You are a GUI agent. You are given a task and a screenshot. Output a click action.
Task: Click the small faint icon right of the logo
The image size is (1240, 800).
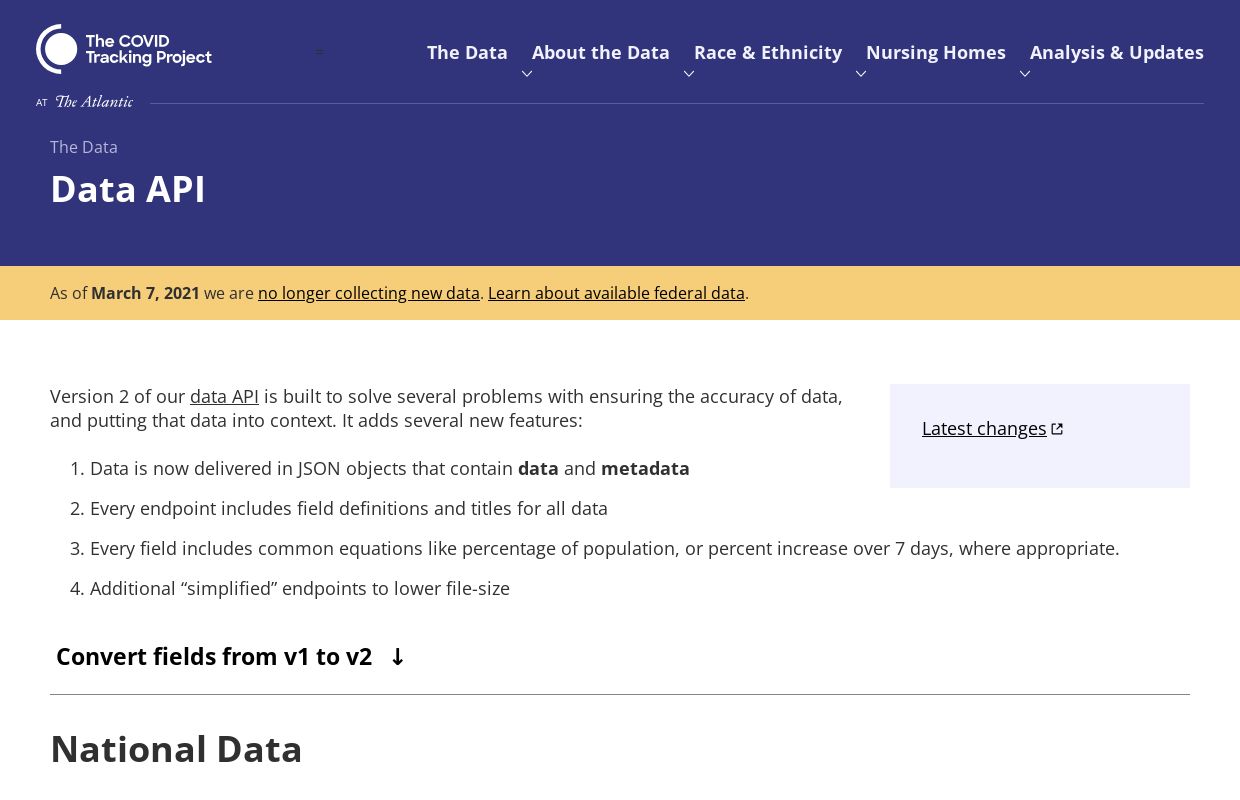319,51
